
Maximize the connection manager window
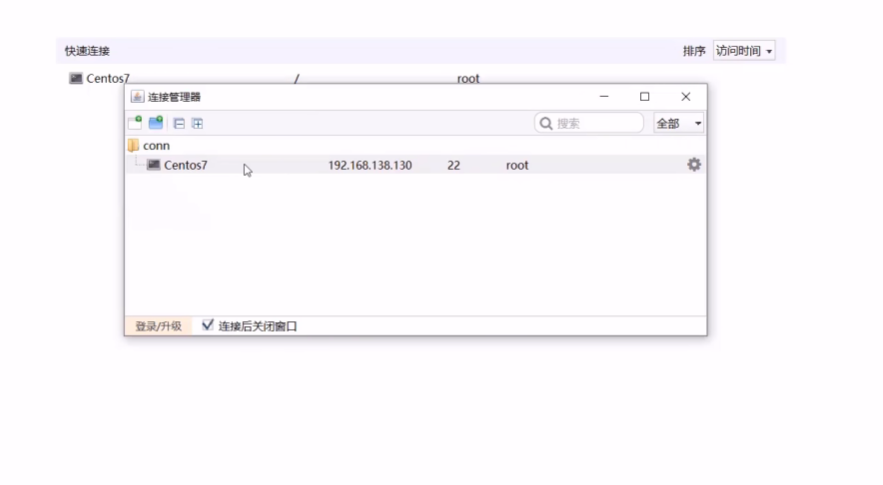pyautogui.click(x=645, y=96)
